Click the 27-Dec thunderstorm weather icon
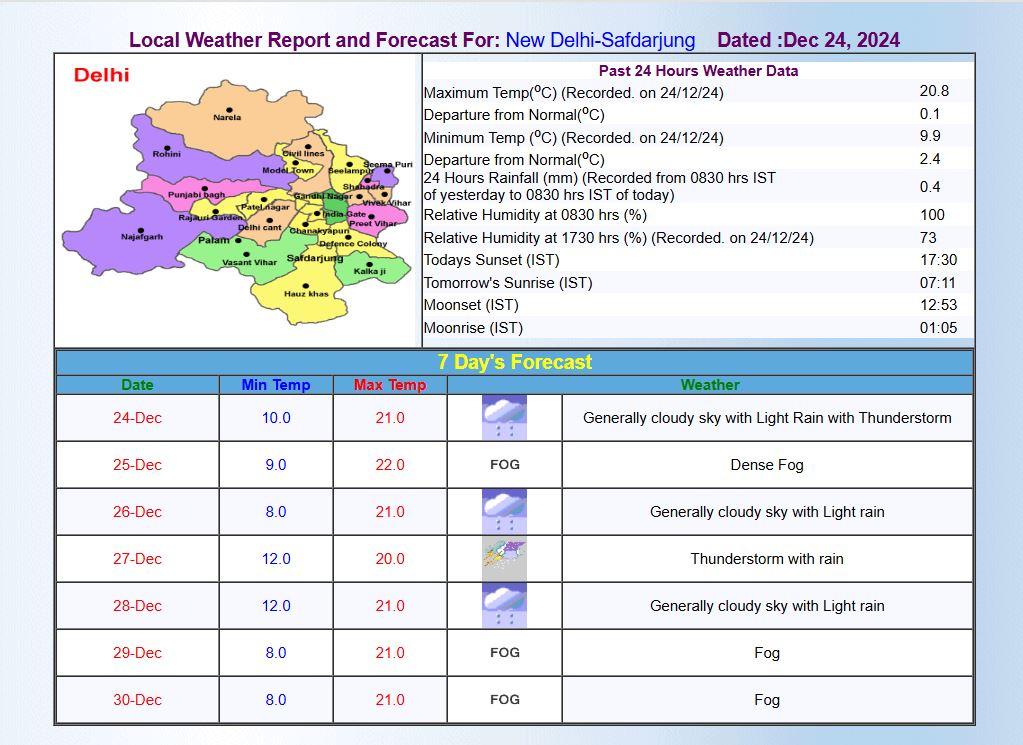The height and width of the screenshot is (745, 1023). [504, 558]
